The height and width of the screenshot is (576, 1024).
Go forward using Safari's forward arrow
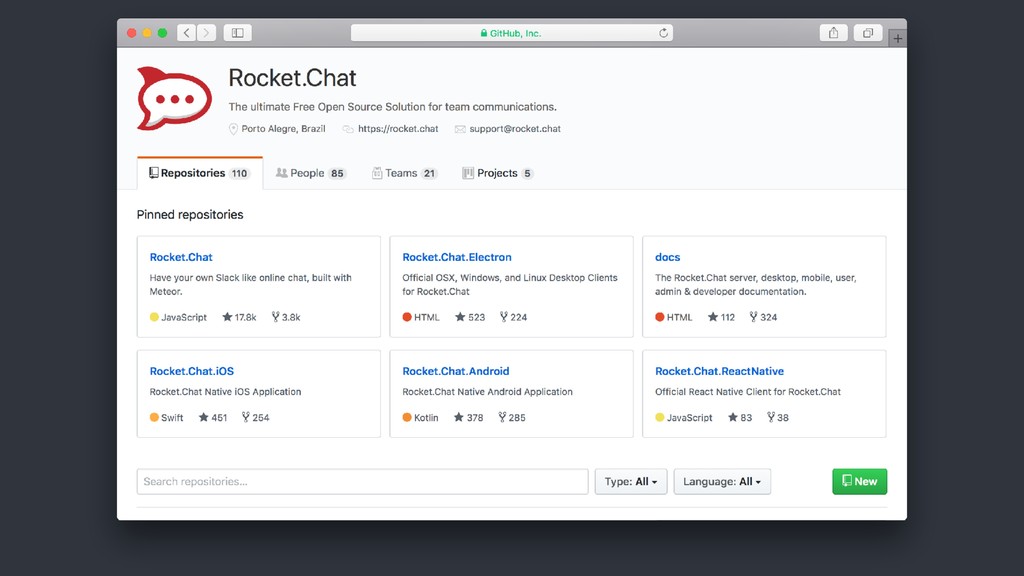206,33
